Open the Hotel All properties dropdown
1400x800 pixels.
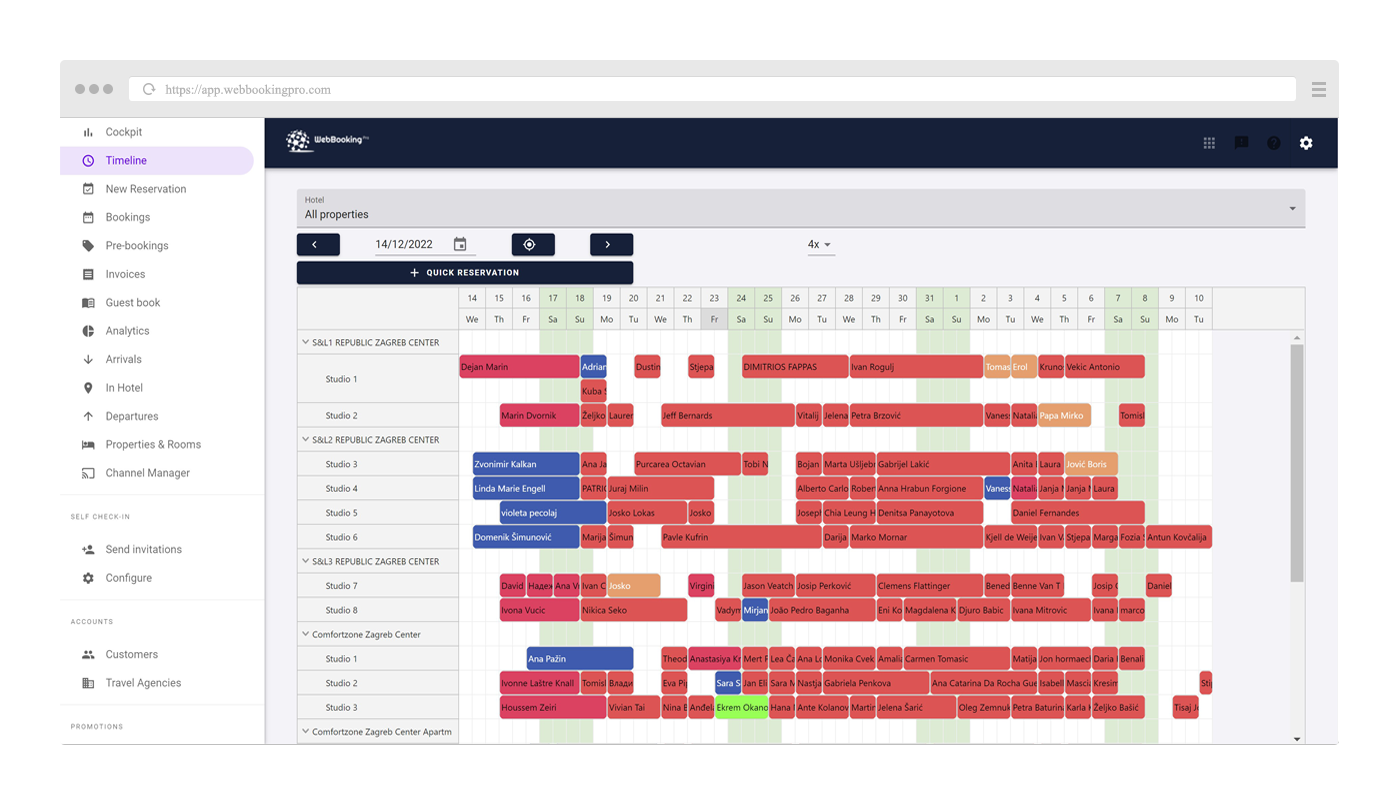(800, 208)
